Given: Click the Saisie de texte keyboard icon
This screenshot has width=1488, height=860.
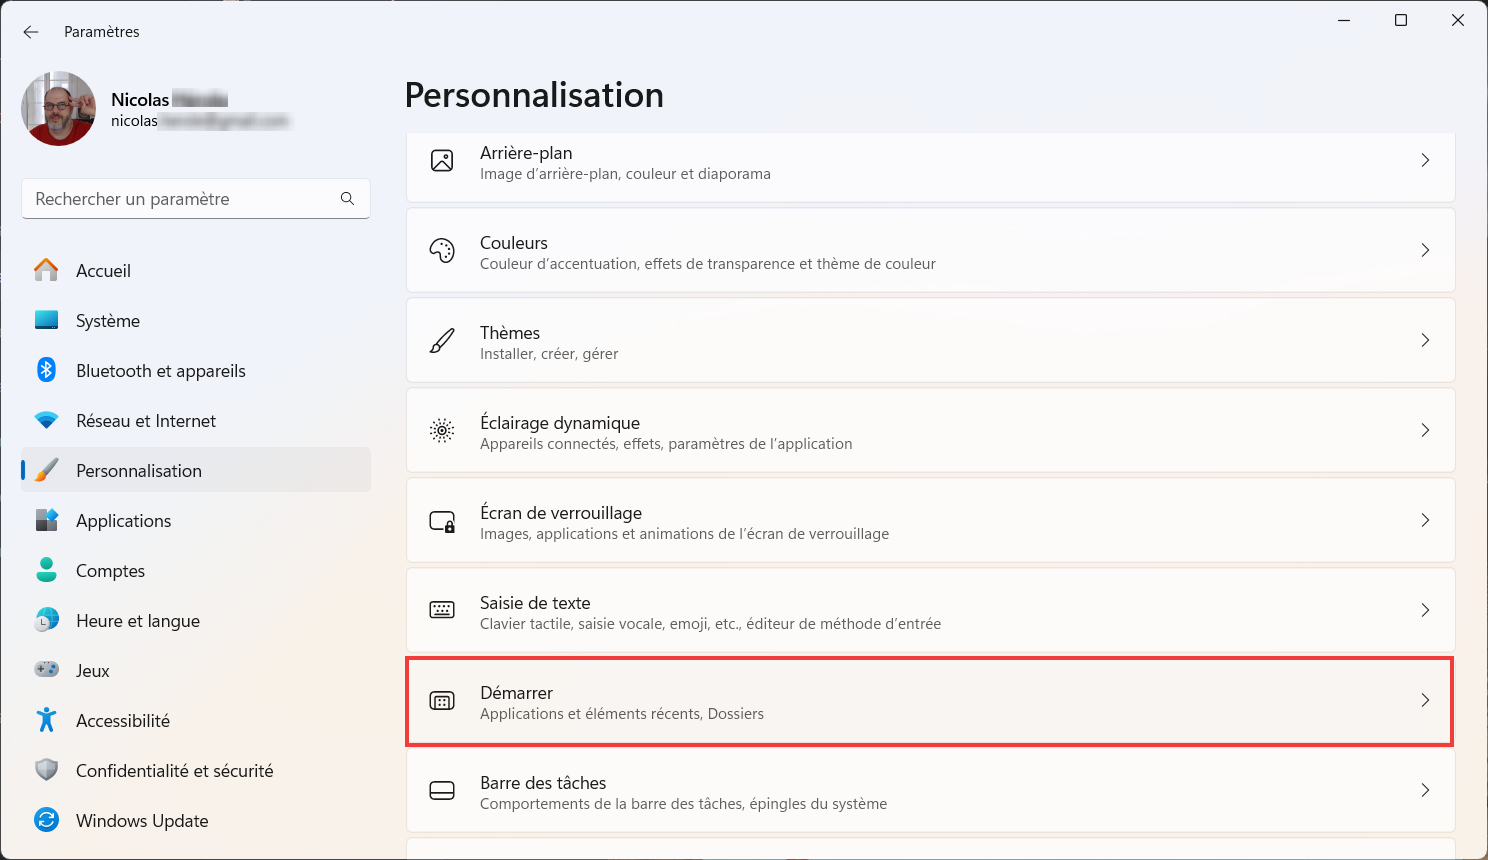Looking at the screenshot, I should 442,610.
